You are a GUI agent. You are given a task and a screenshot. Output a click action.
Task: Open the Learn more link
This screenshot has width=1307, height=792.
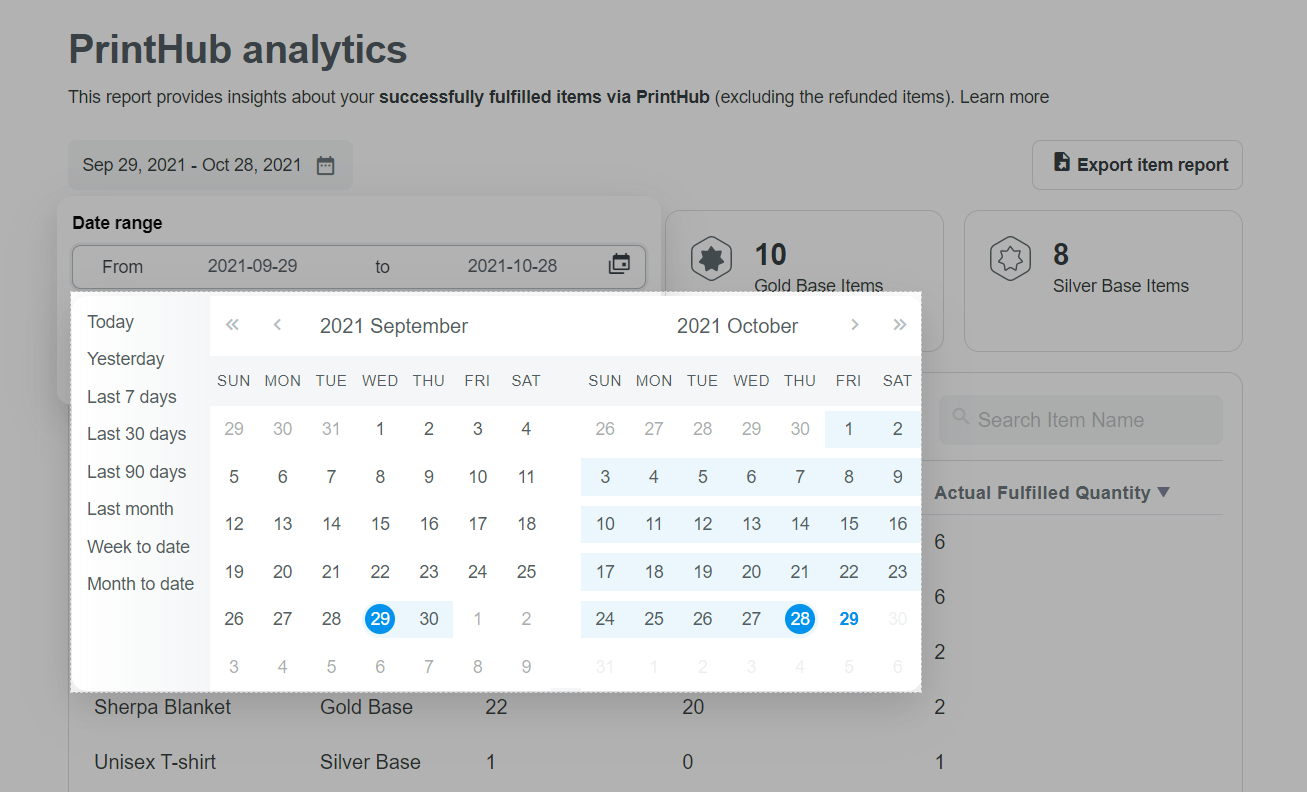click(1004, 97)
